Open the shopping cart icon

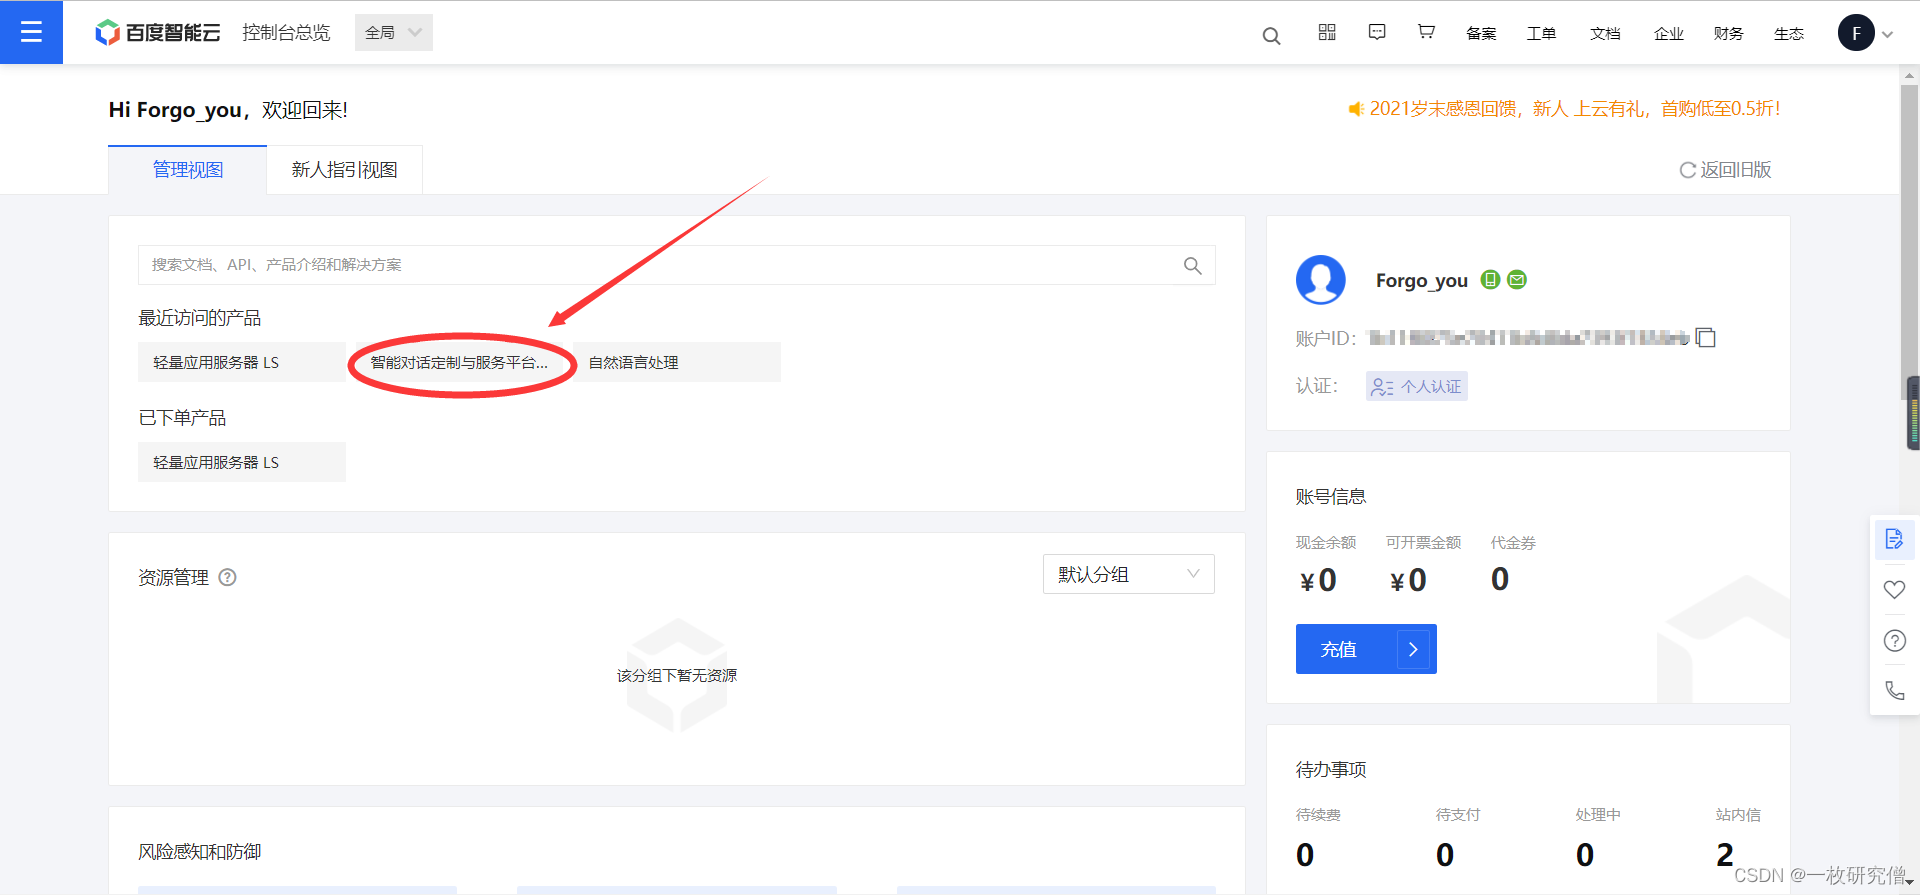pyautogui.click(x=1426, y=32)
